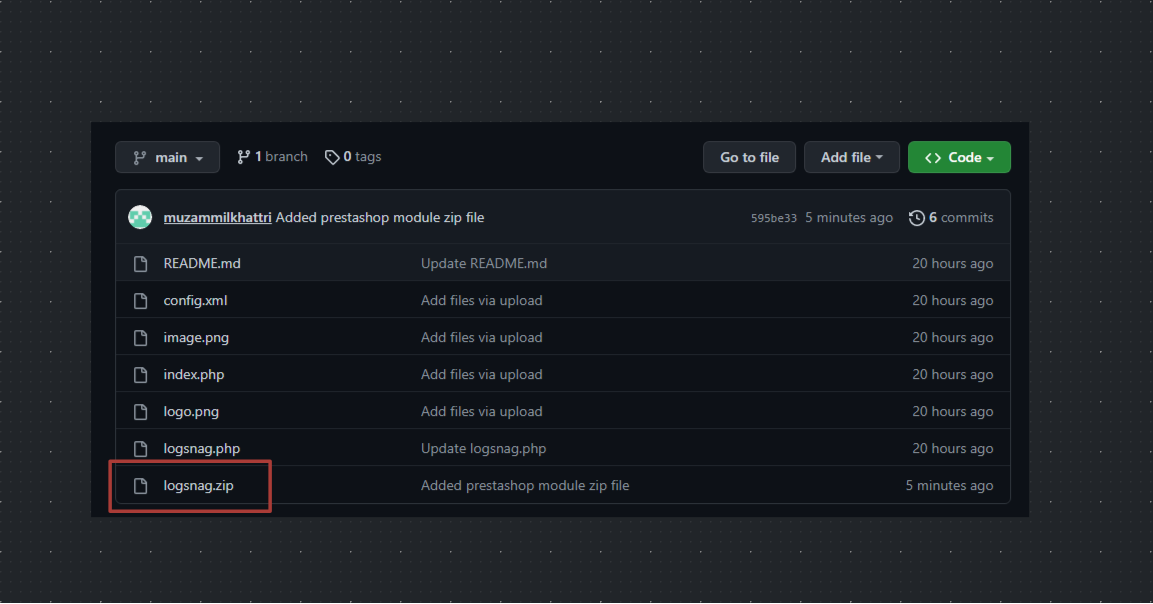Click the commits history clock icon
This screenshot has width=1153, height=604.
[x=916, y=218]
